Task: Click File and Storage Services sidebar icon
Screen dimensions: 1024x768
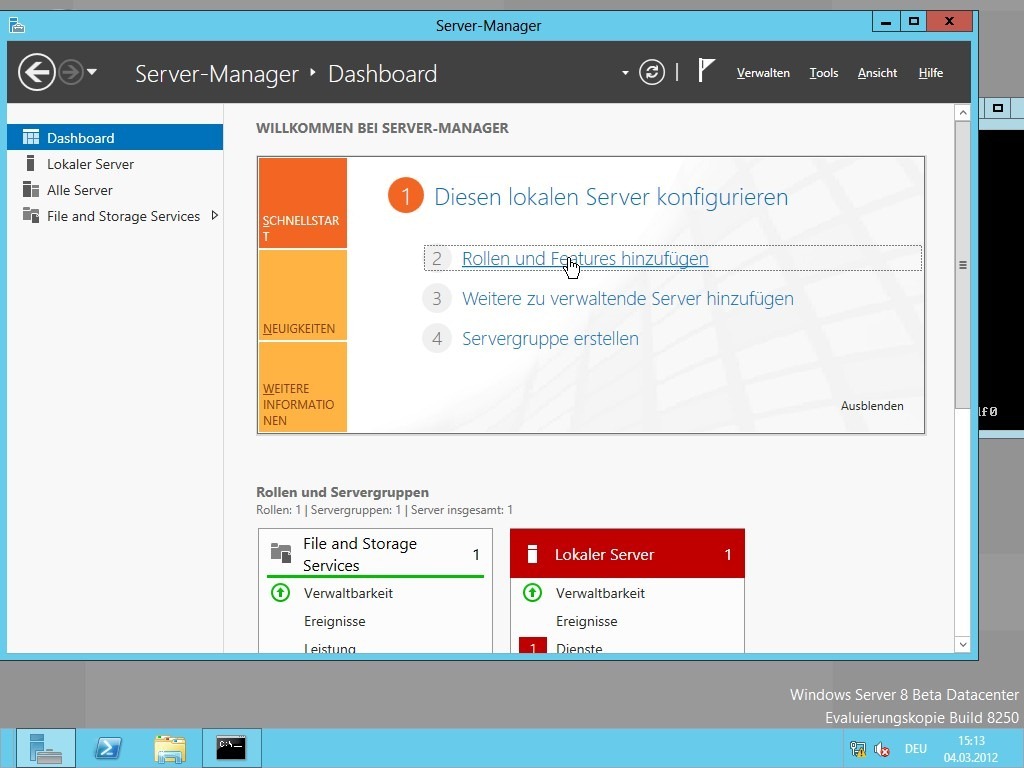Action: (31, 215)
